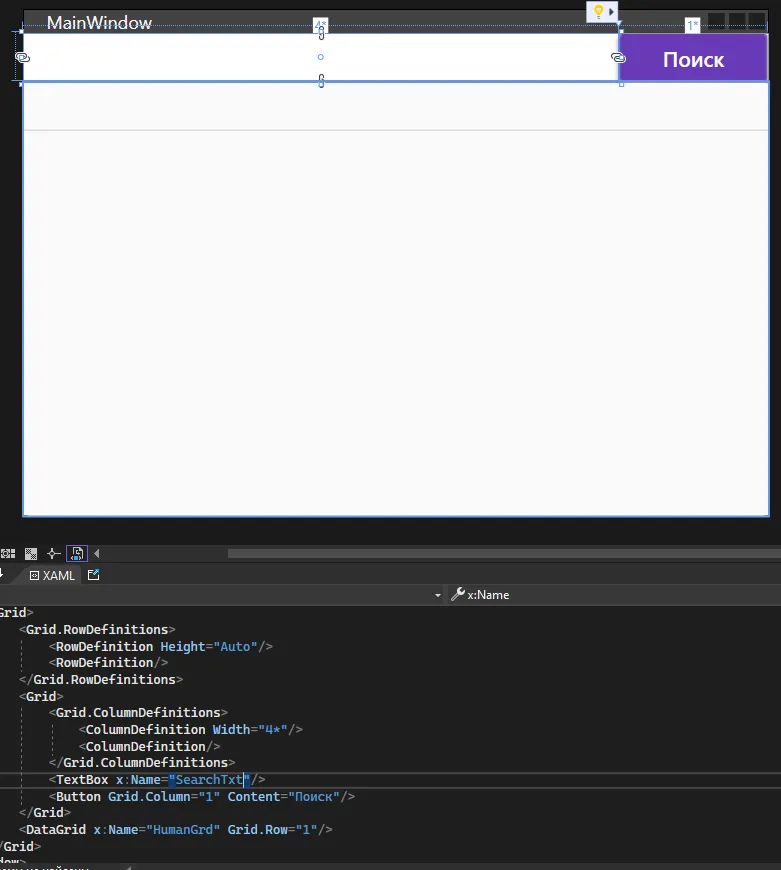The image size is (781, 870).
Task: Click the TextBox tag name in code
Action: tap(82, 780)
